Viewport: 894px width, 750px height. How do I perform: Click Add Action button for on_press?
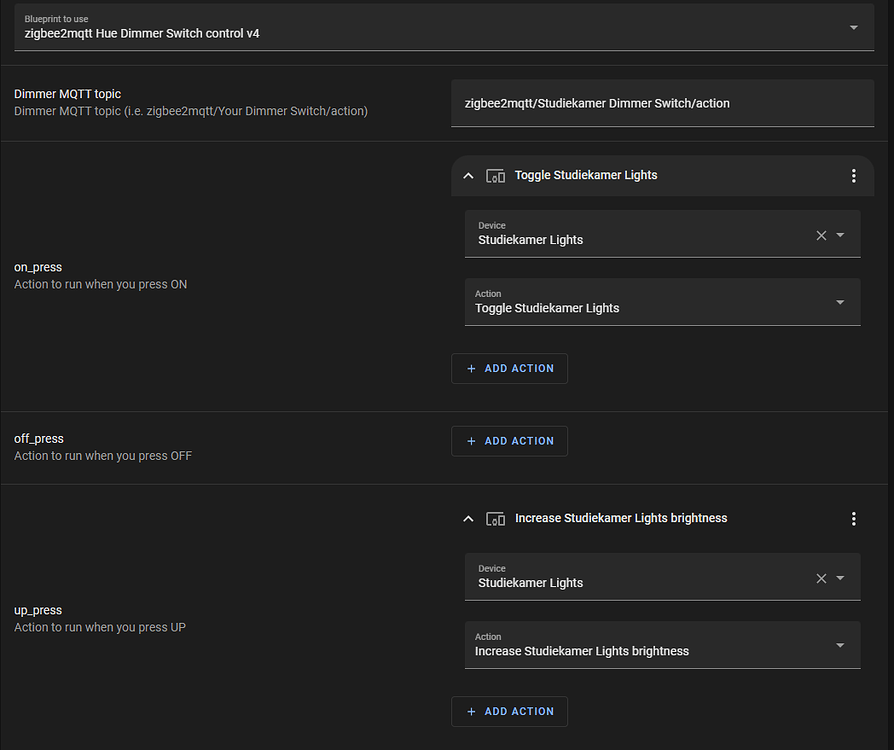509,368
